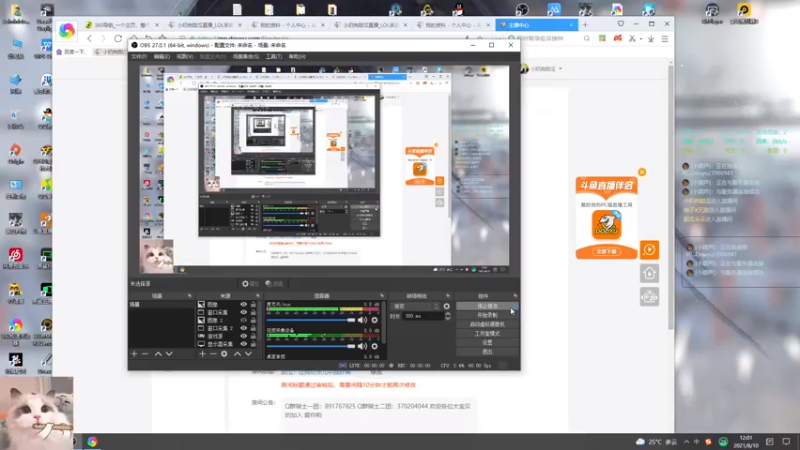Close the 斗鱼直播伴侣 ad with orange X

[x=642, y=172]
